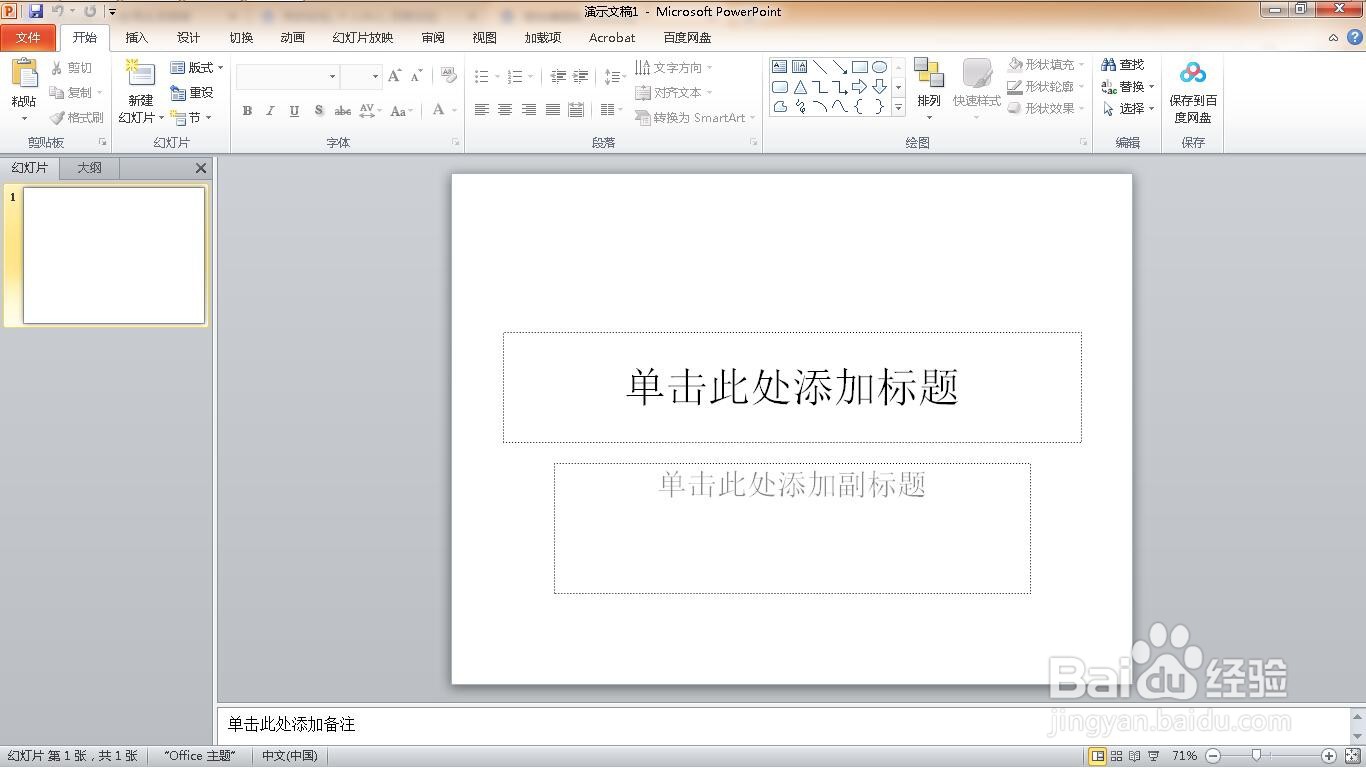
Task: Toggle Italic formatting
Action: (x=270, y=111)
